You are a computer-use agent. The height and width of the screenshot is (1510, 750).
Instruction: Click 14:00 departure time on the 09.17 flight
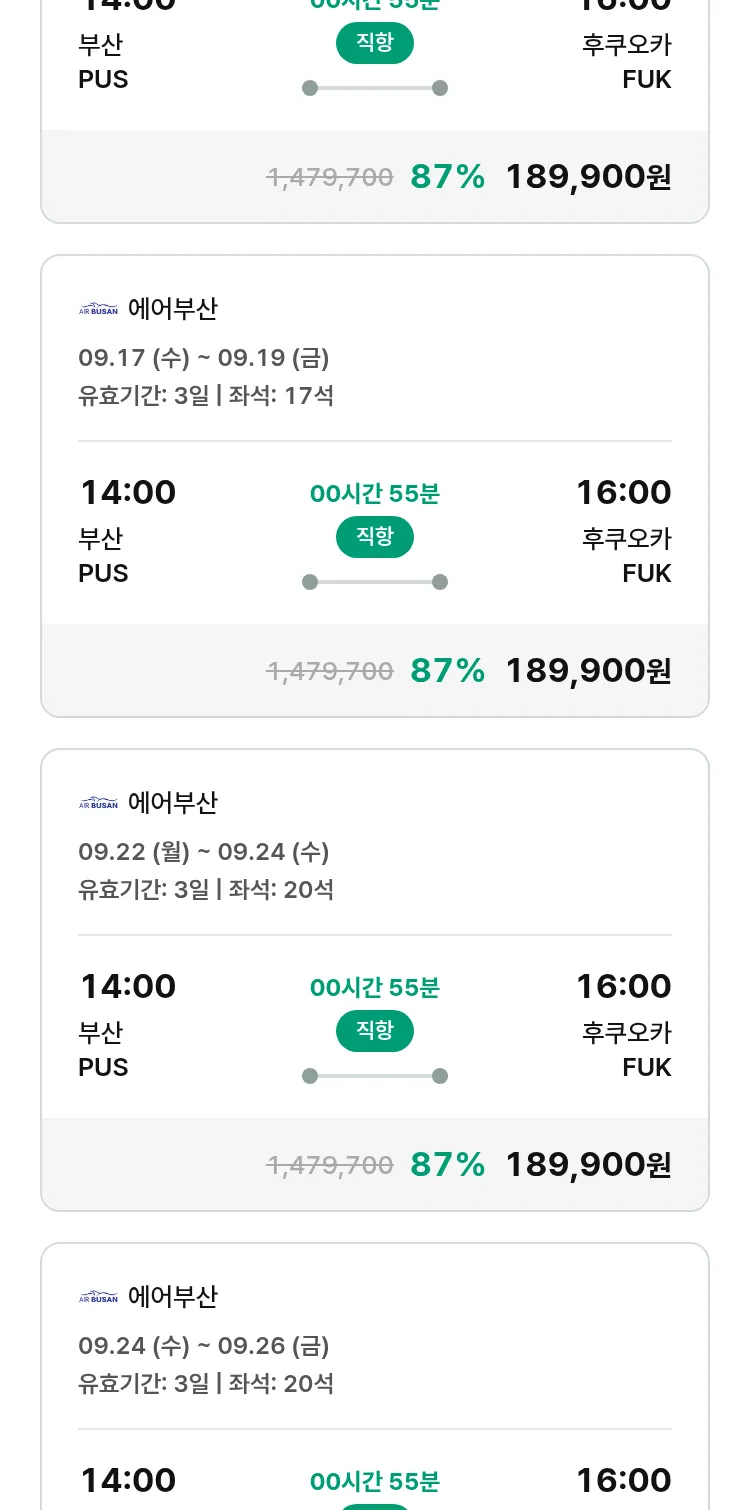tap(128, 492)
